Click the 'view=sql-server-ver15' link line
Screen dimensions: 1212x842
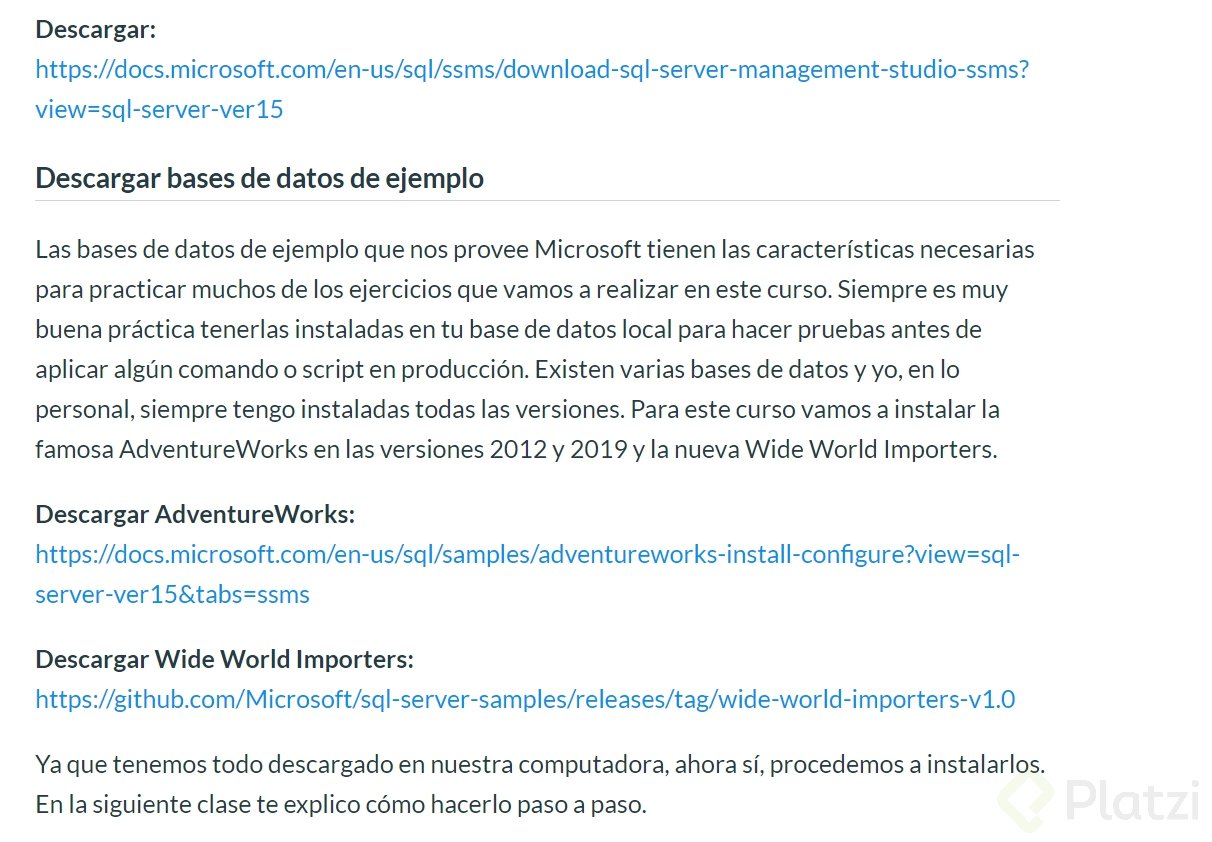159,109
